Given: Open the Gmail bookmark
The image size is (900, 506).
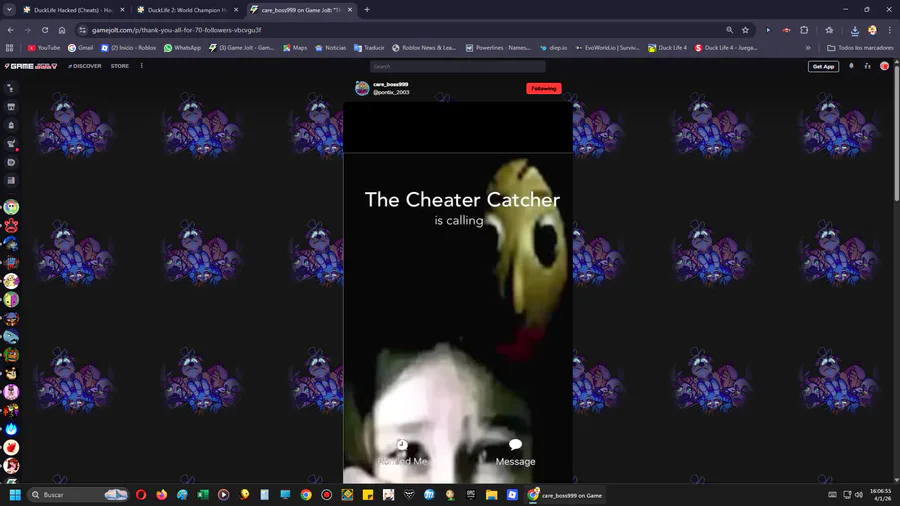Looking at the screenshot, I should point(80,48).
